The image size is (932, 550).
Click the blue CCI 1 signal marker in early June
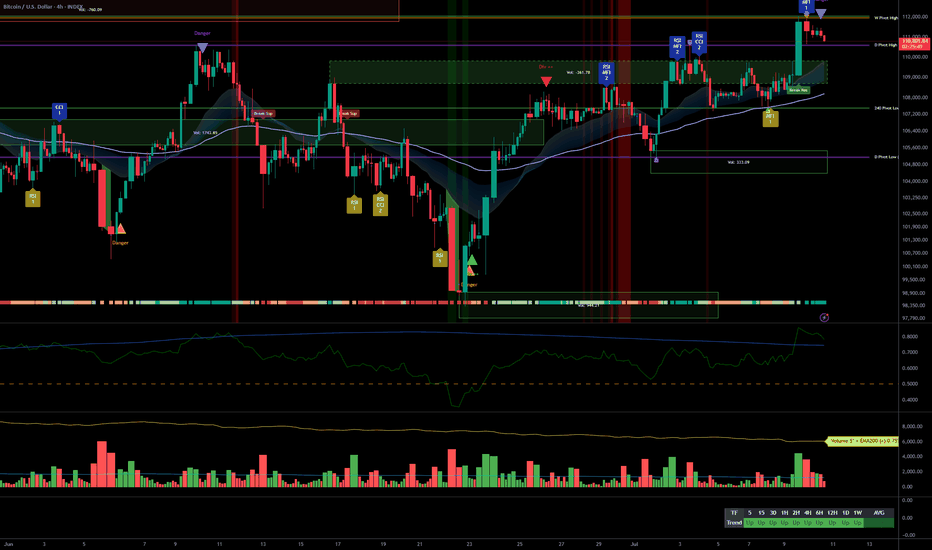[x=59, y=111]
